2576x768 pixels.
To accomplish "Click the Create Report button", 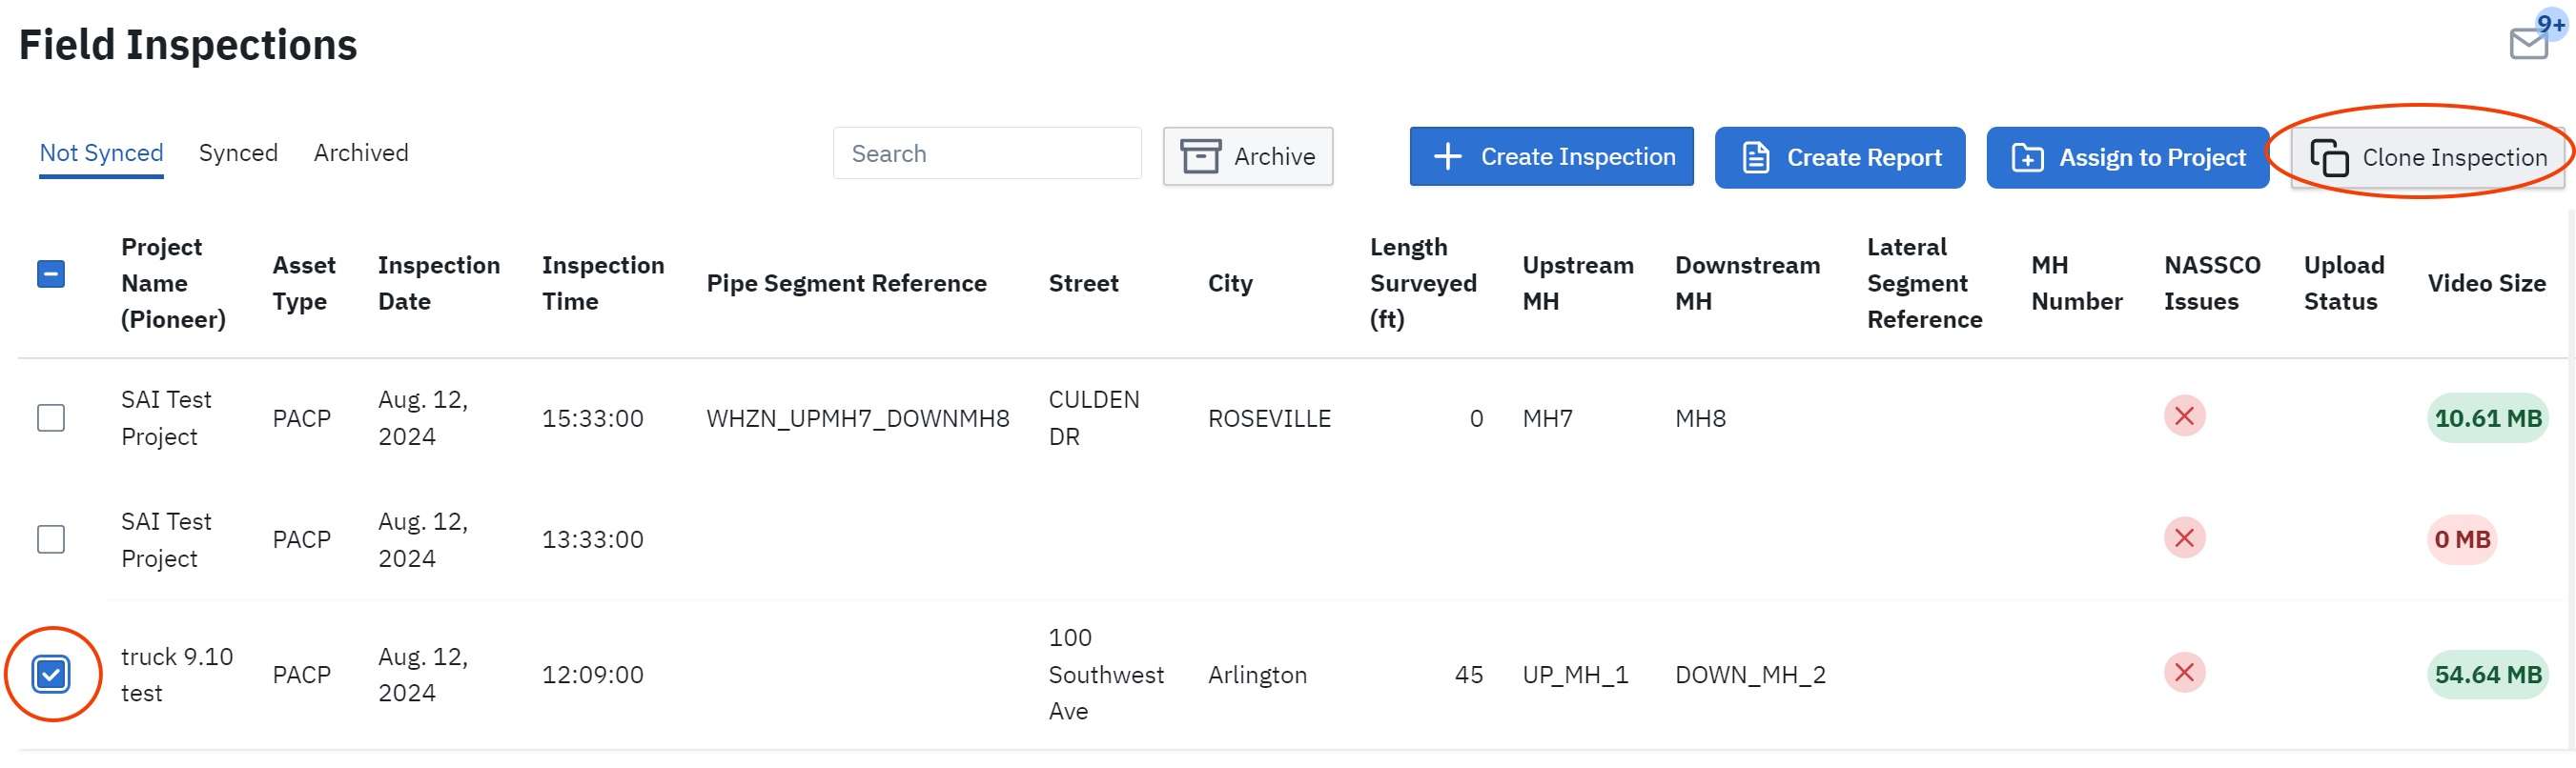I will [x=1839, y=157].
